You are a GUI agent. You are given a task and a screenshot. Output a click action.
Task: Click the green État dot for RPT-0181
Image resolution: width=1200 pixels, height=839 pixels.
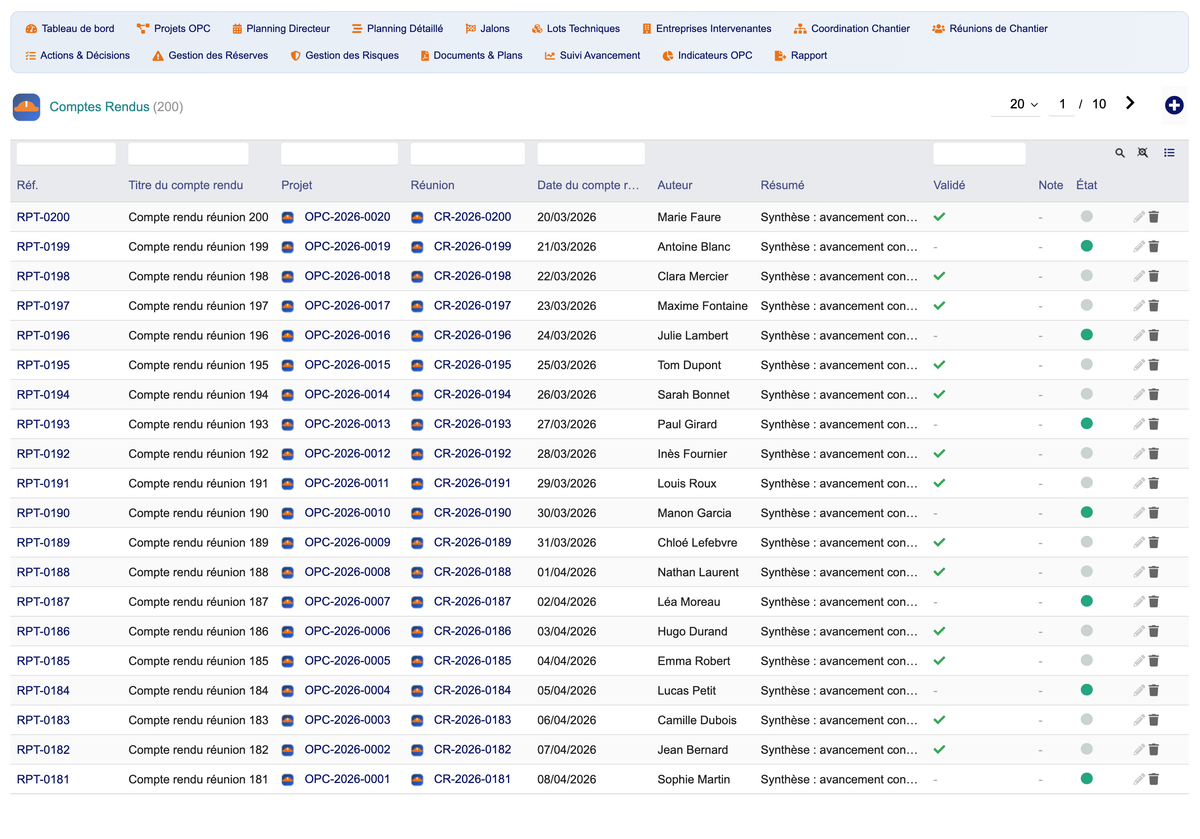coord(1087,779)
